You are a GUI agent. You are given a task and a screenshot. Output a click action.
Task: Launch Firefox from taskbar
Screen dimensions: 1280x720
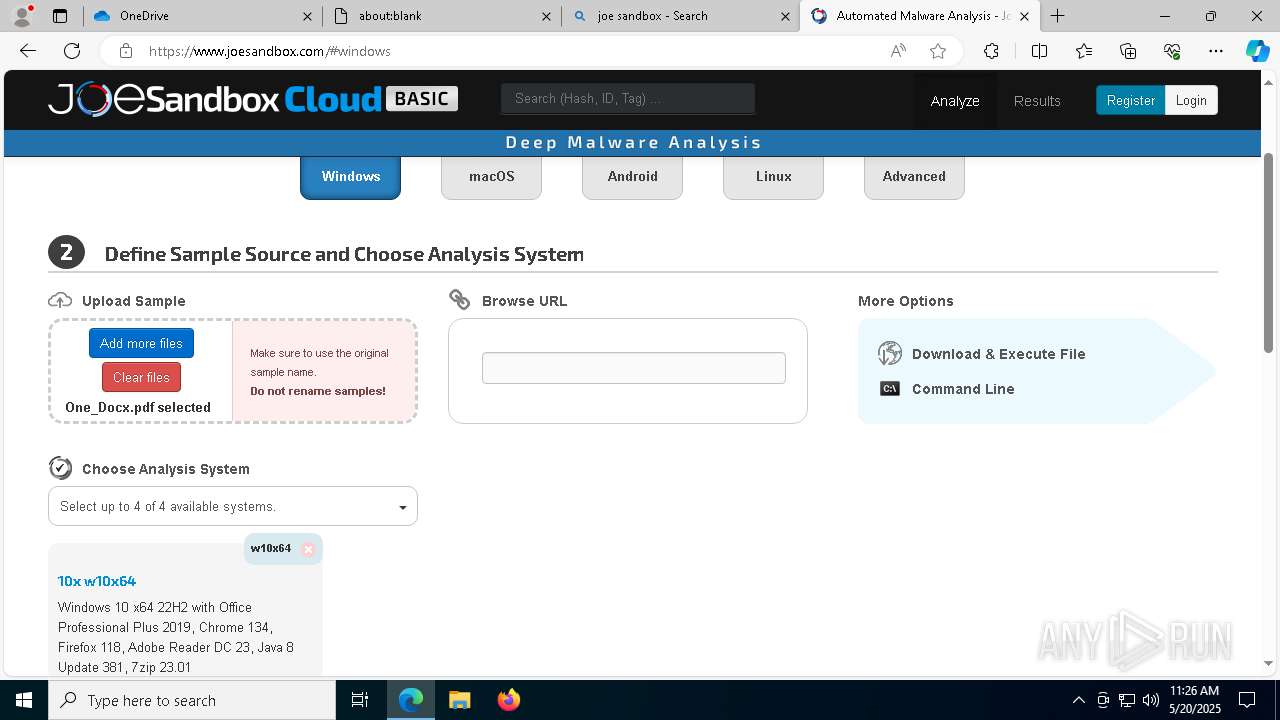[x=508, y=700]
